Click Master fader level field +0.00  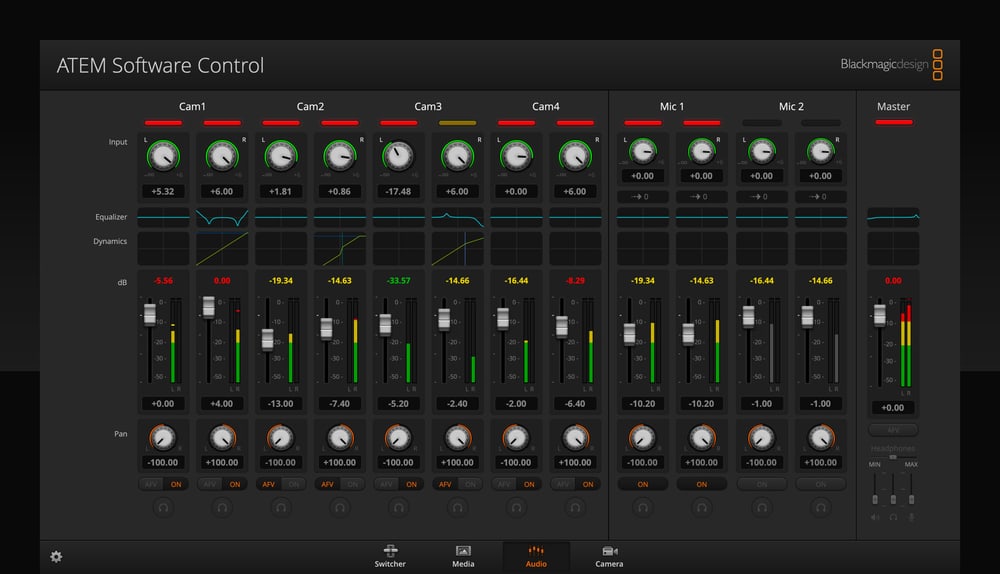pyautogui.click(x=893, y=408)
